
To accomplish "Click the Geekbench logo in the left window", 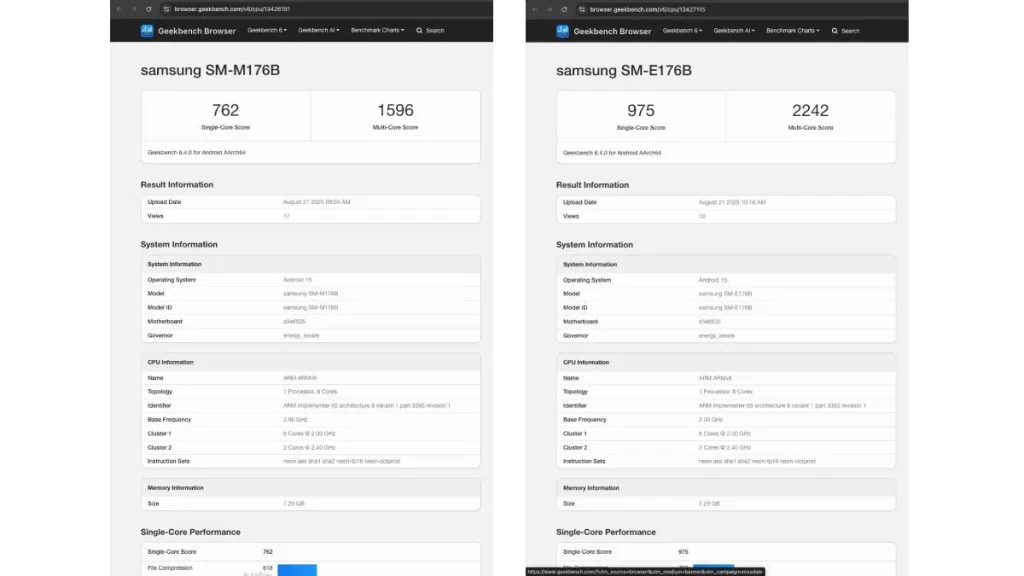I will [147, 31].
